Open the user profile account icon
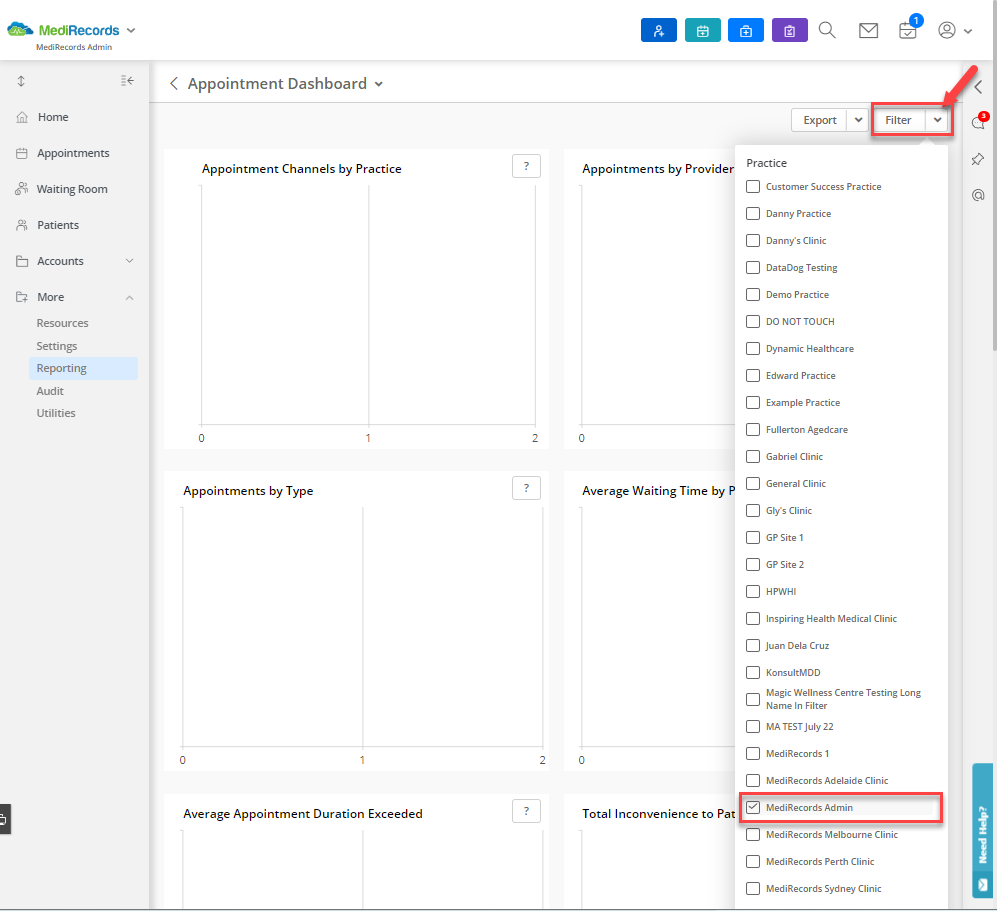This screenshot has height=911, width=997. pyautogui.click(x=947, y=30)
